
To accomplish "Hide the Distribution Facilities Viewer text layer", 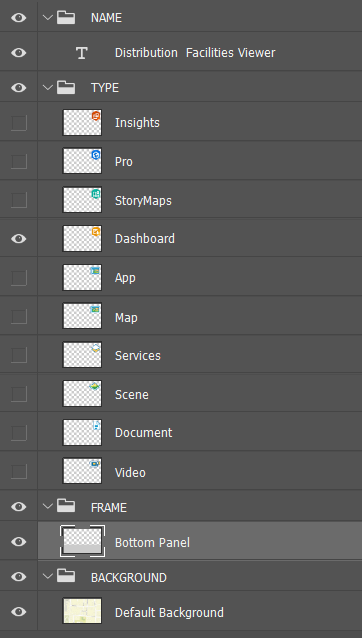I will pyautogui.click(x=19, y=52).
